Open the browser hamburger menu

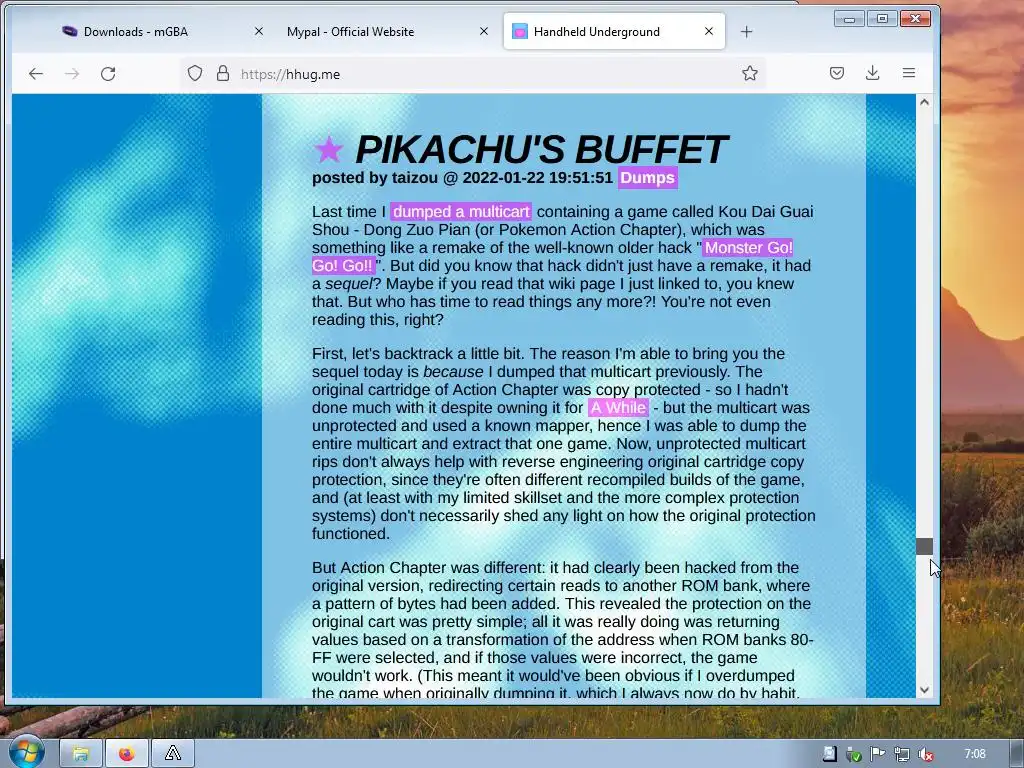(908, 73)
